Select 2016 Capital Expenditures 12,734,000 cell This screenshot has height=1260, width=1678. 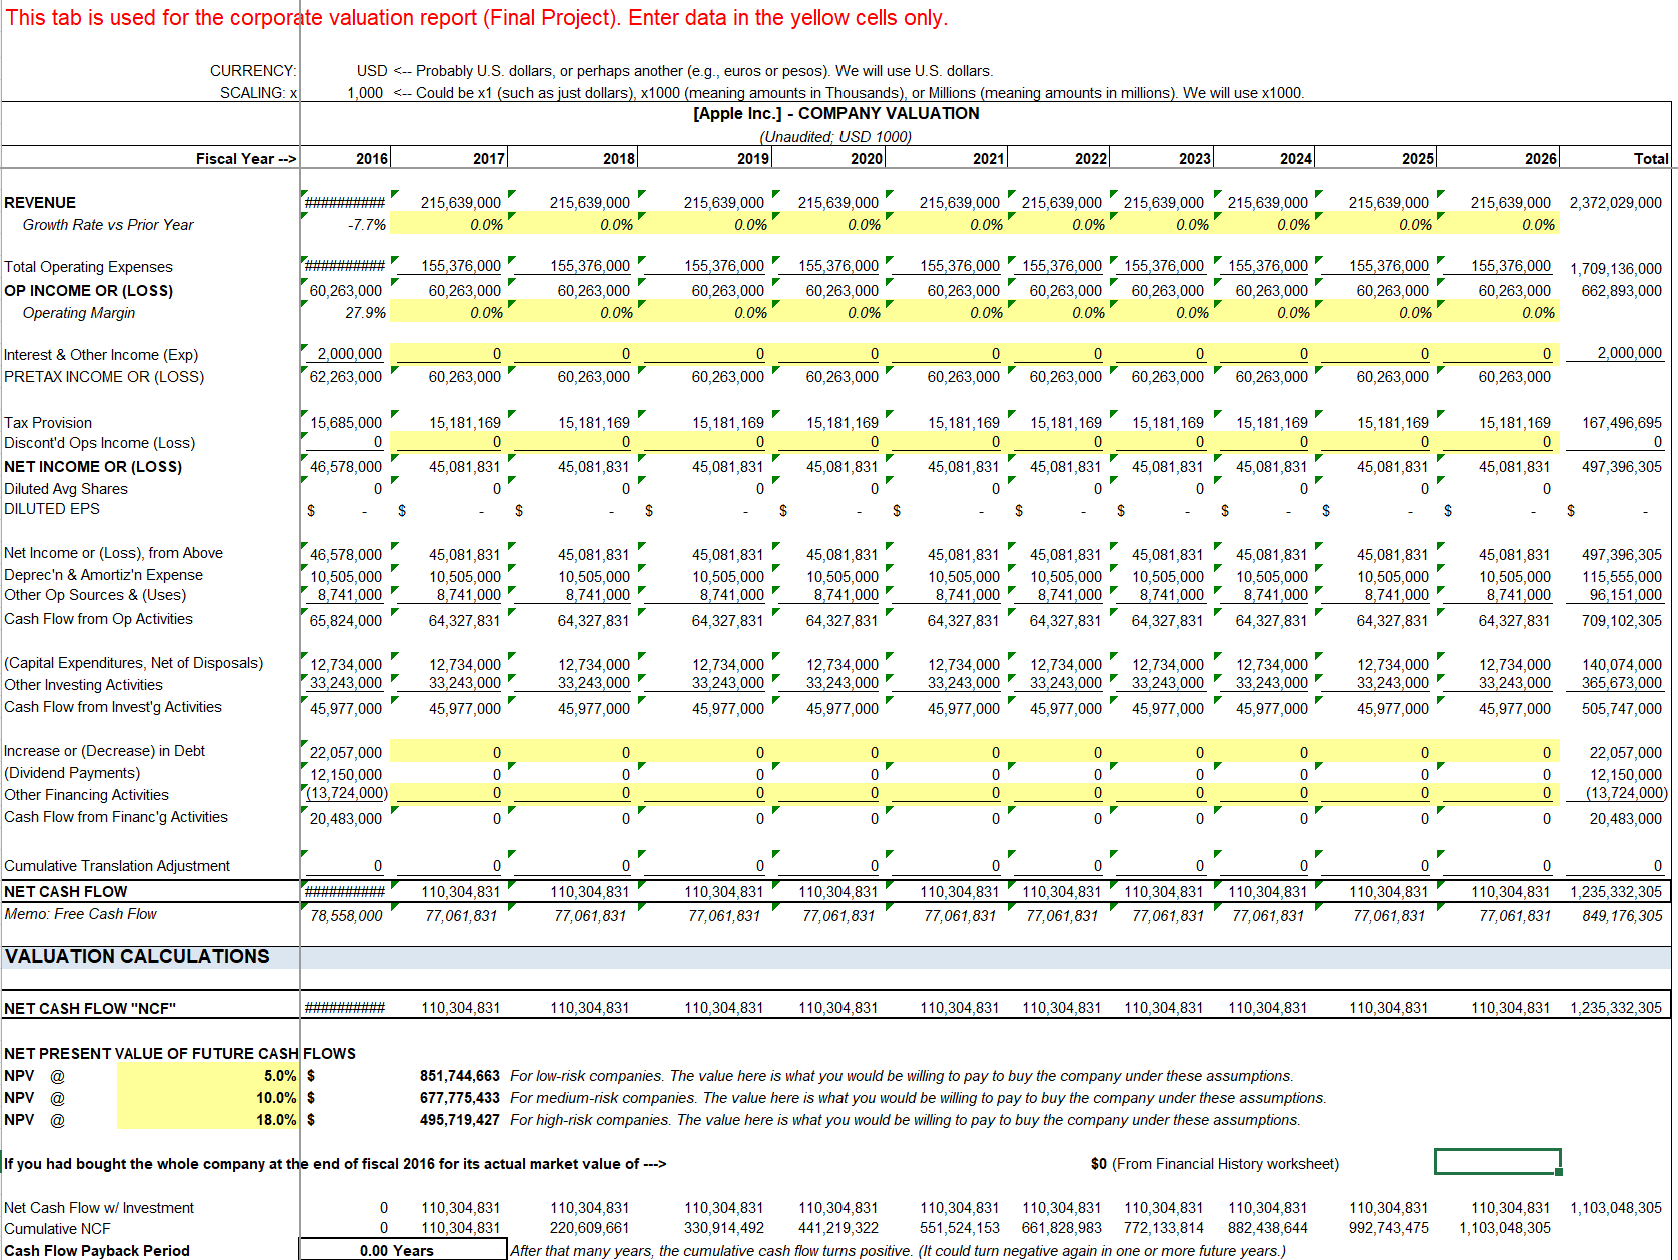point(345,665)
